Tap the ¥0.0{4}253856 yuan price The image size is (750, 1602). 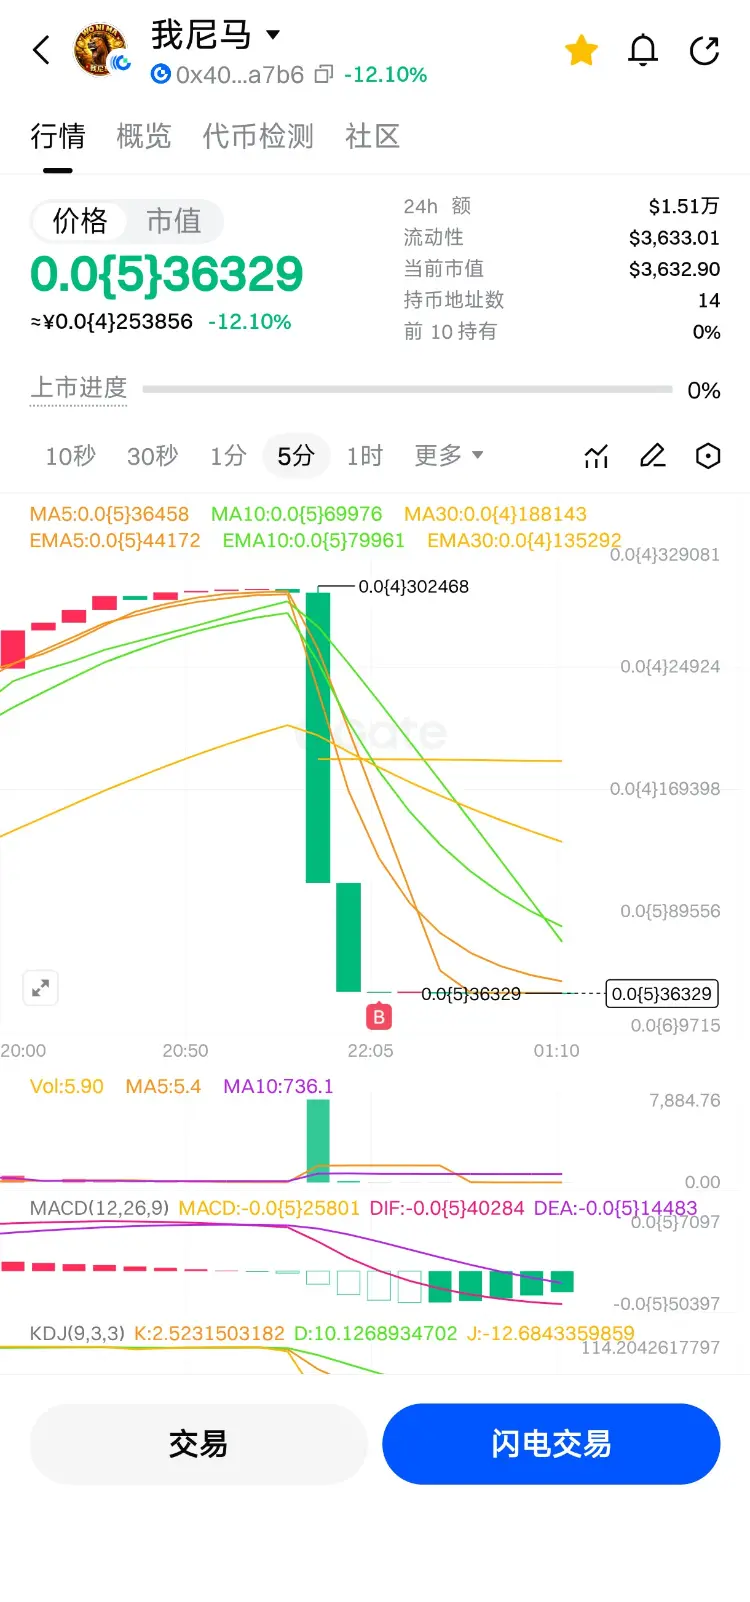(111, 322)
